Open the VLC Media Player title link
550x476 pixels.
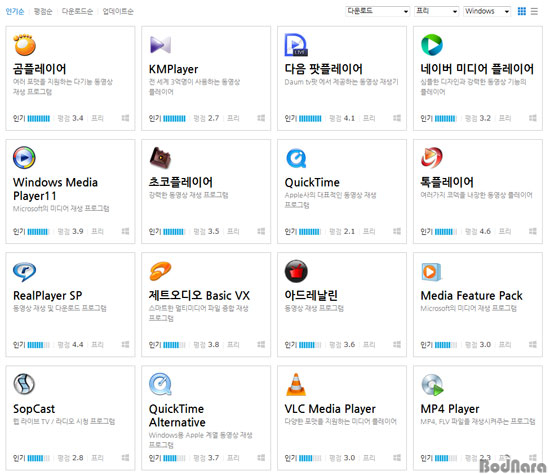point(330,409)
